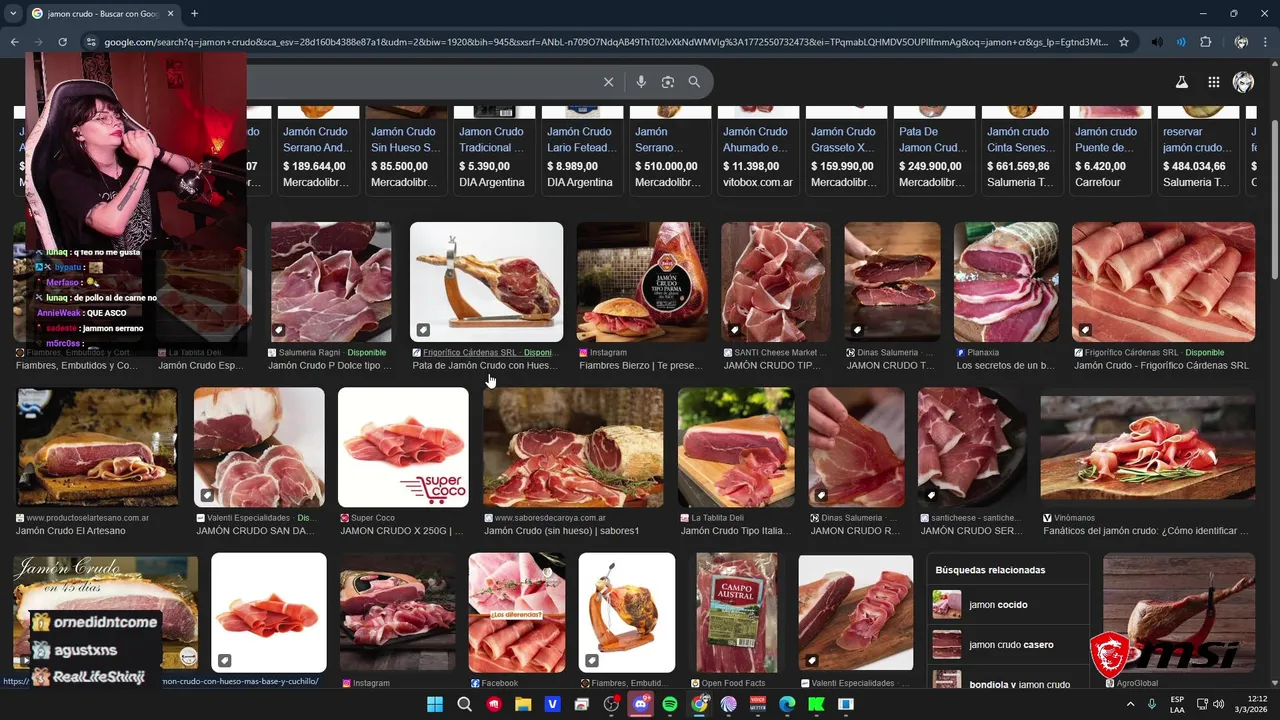Expand the tab search dropdown arrow

pos(13,13)
